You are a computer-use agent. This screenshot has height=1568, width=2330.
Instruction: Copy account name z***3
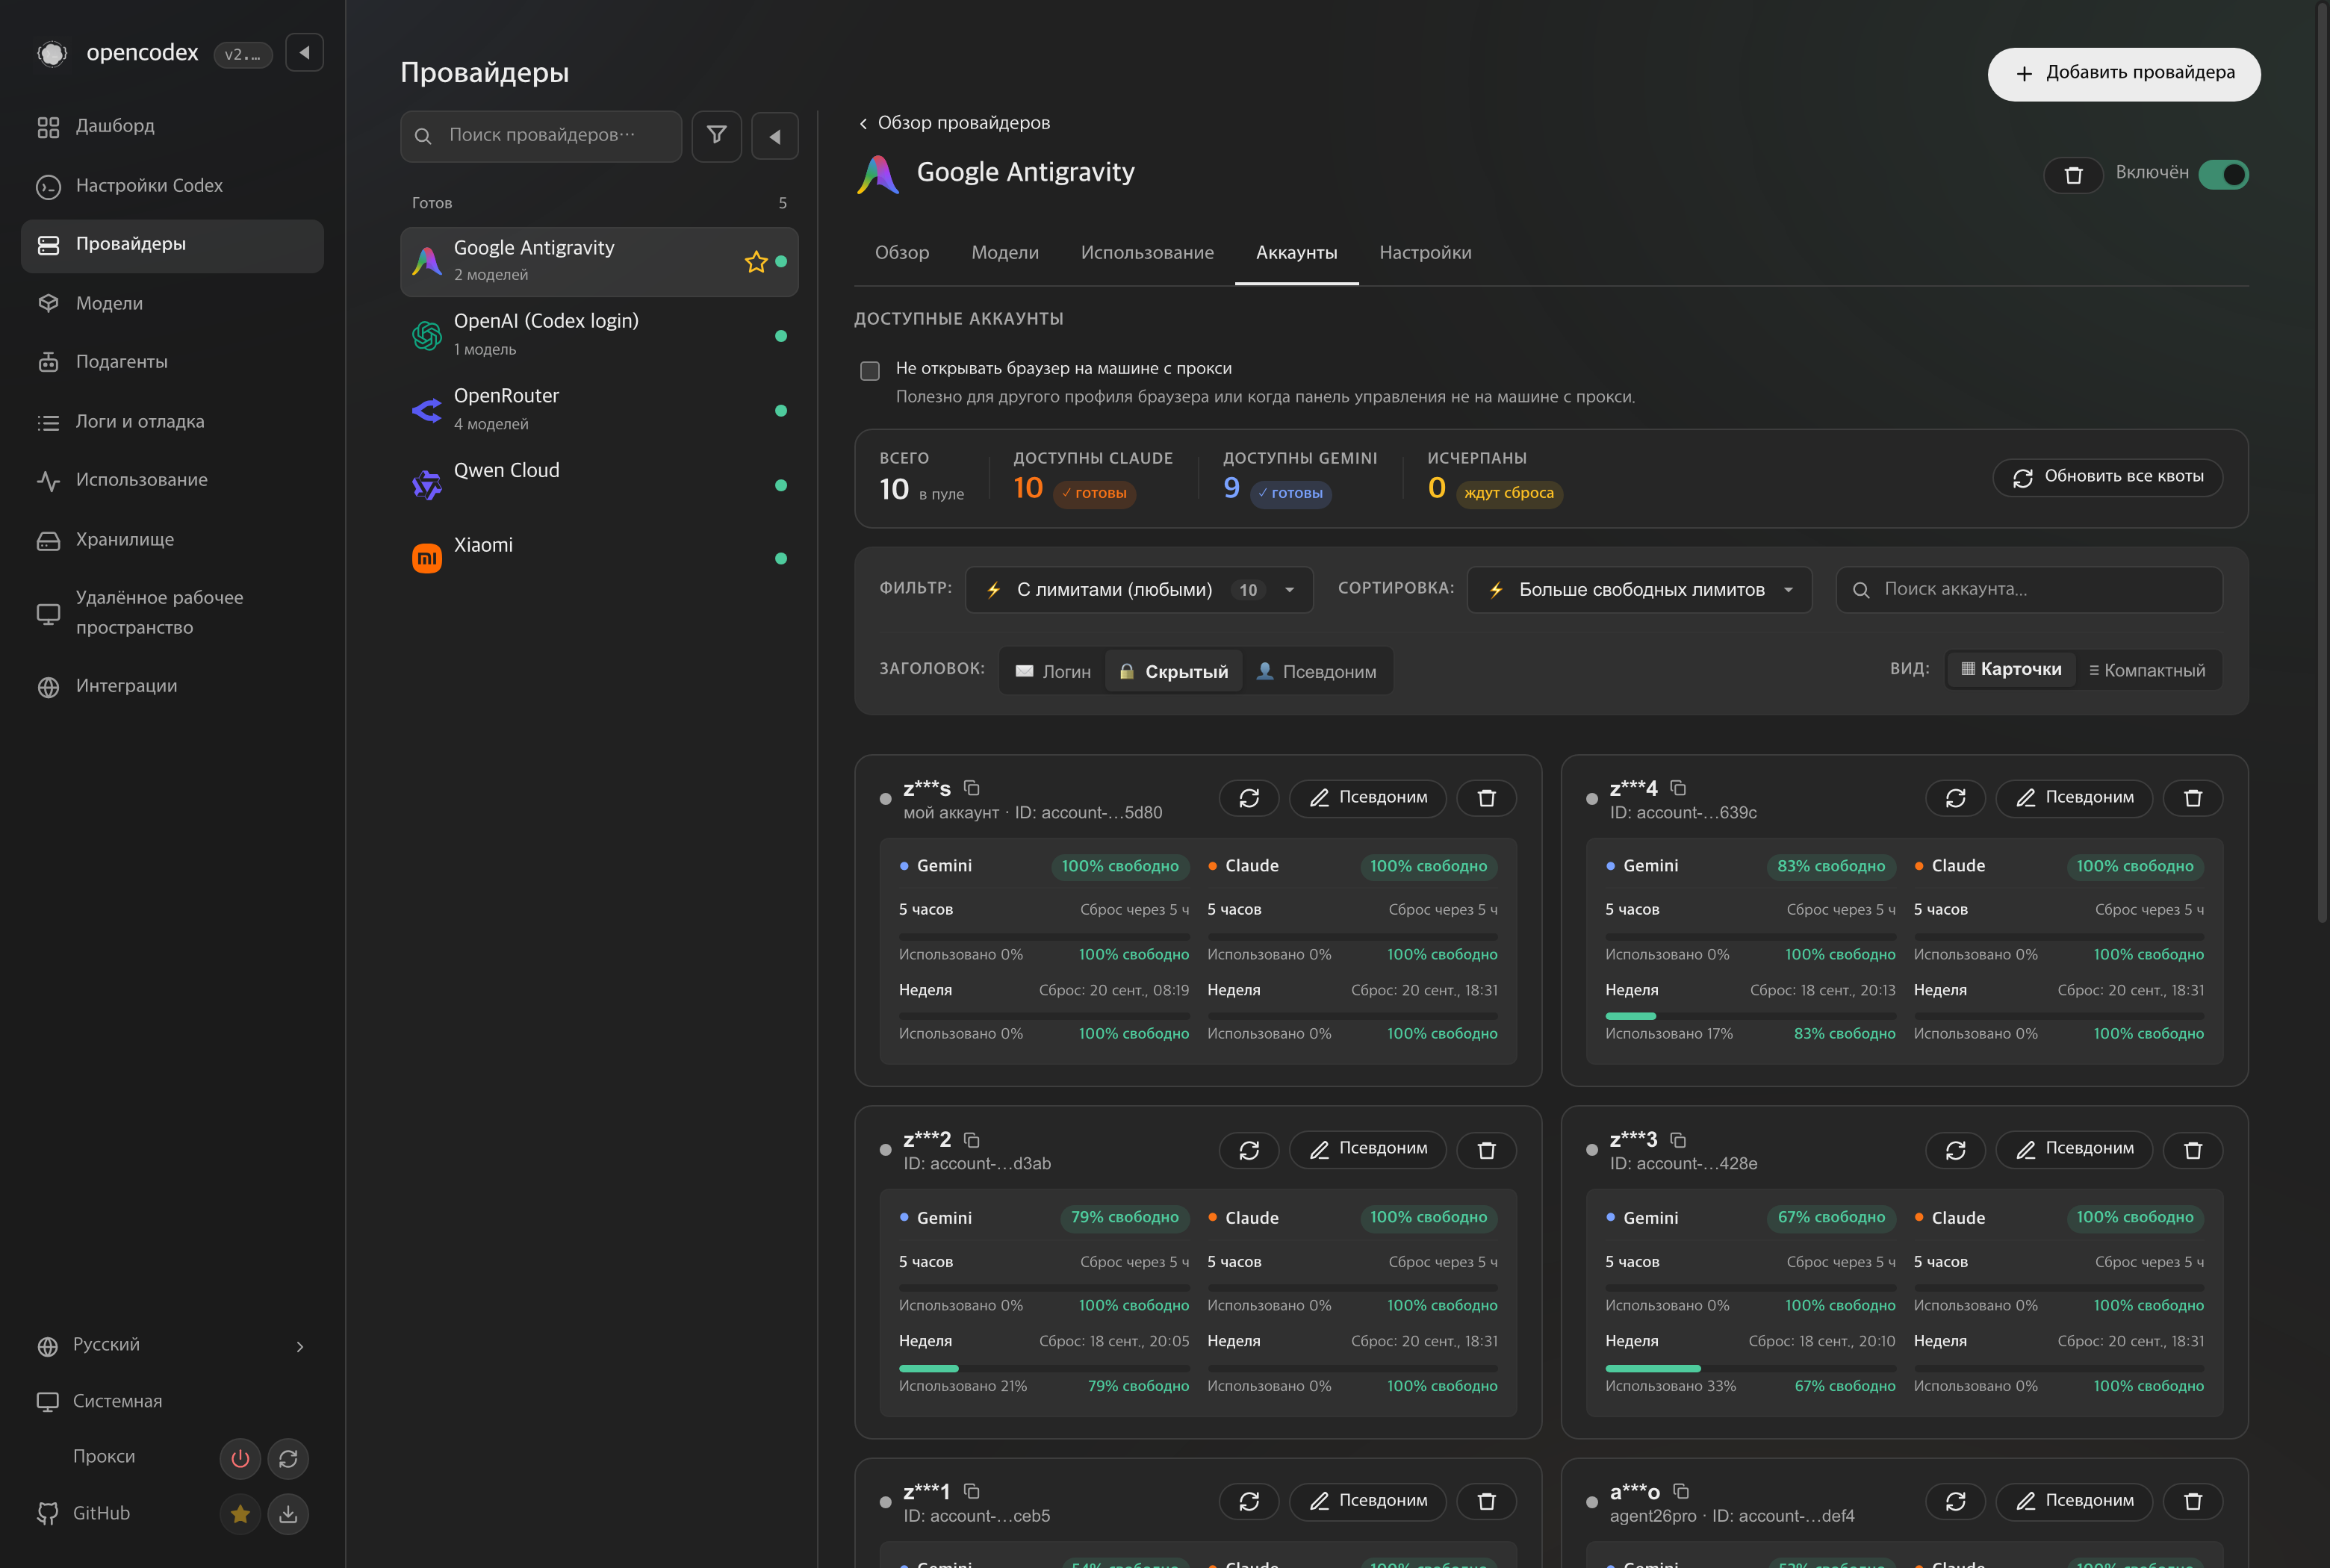tap(1678, 1140)
